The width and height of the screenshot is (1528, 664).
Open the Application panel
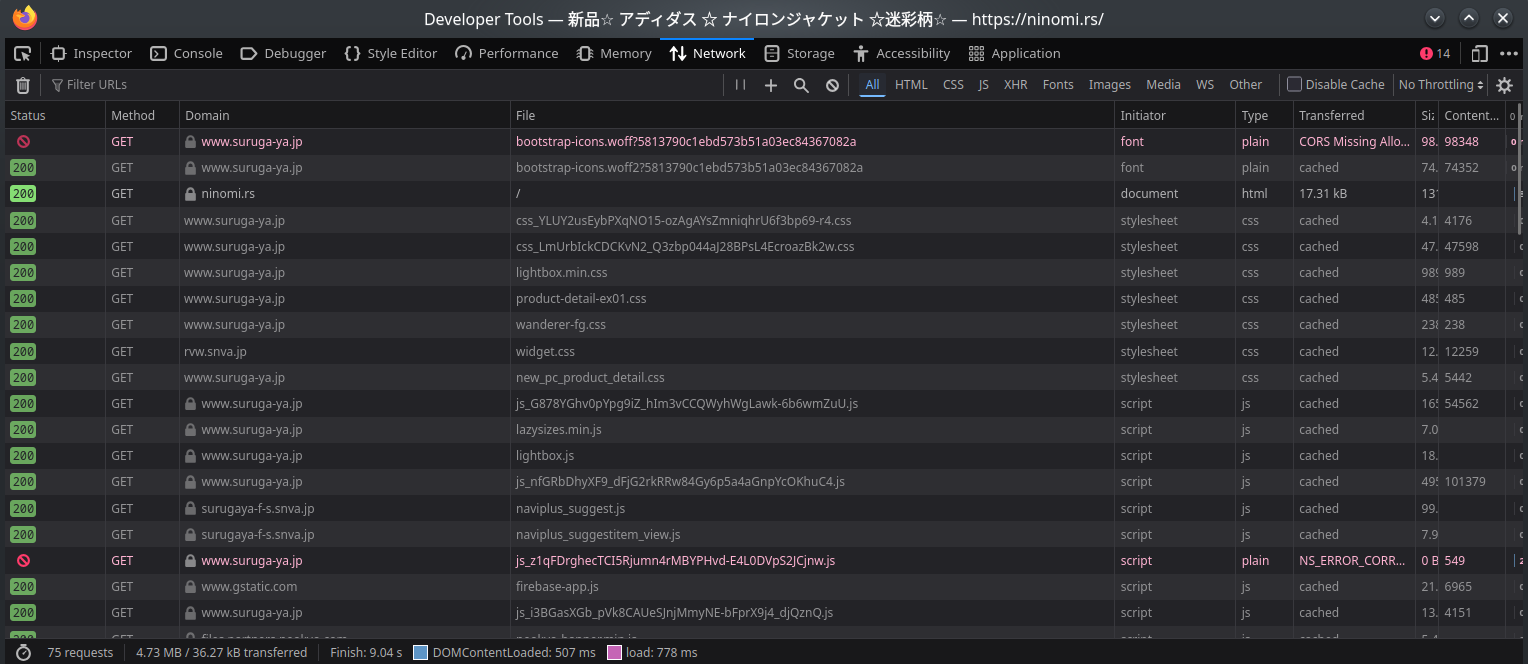(1014, 54)
